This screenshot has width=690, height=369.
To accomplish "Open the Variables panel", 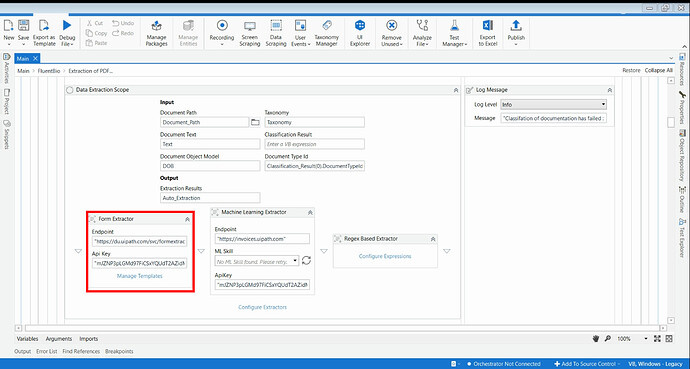I will click(x=27, y=339).
